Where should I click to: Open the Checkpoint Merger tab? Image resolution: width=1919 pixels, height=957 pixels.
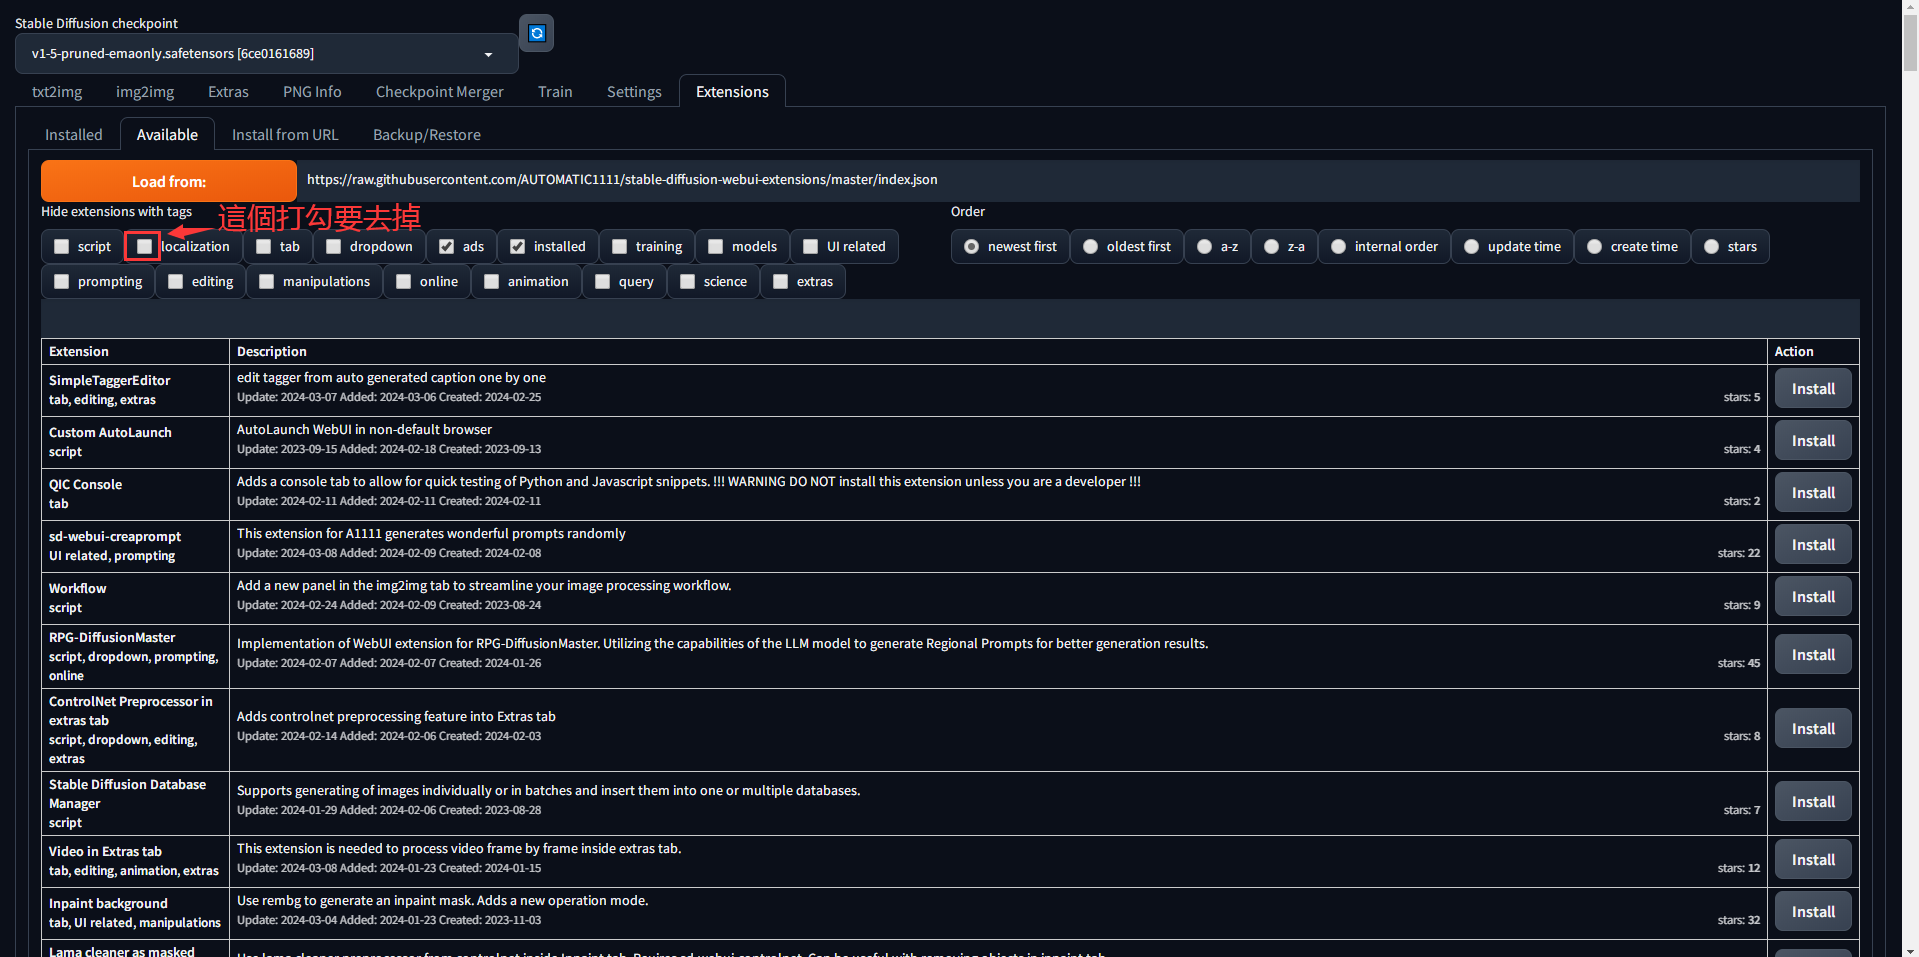tap(440, 91)
